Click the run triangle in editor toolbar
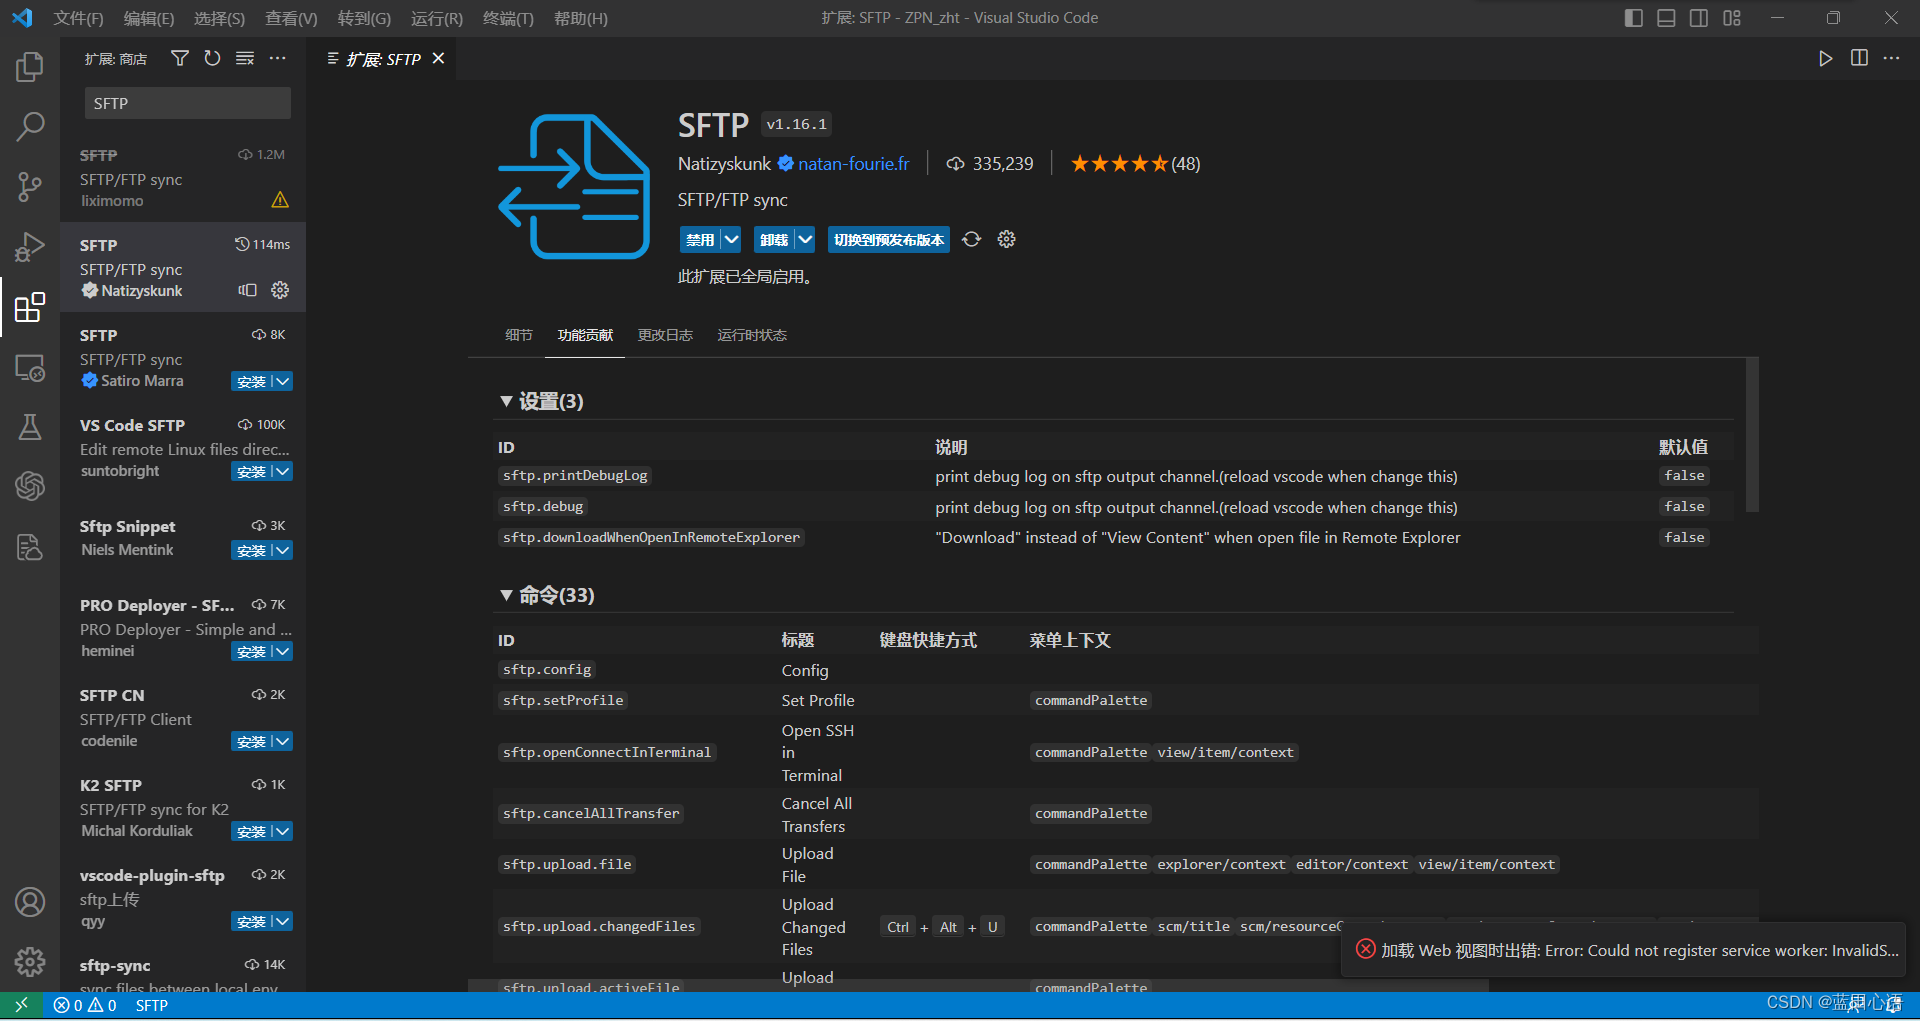The height and width of the screenshot is (1021, 1920). click(x=1825, y=58)
